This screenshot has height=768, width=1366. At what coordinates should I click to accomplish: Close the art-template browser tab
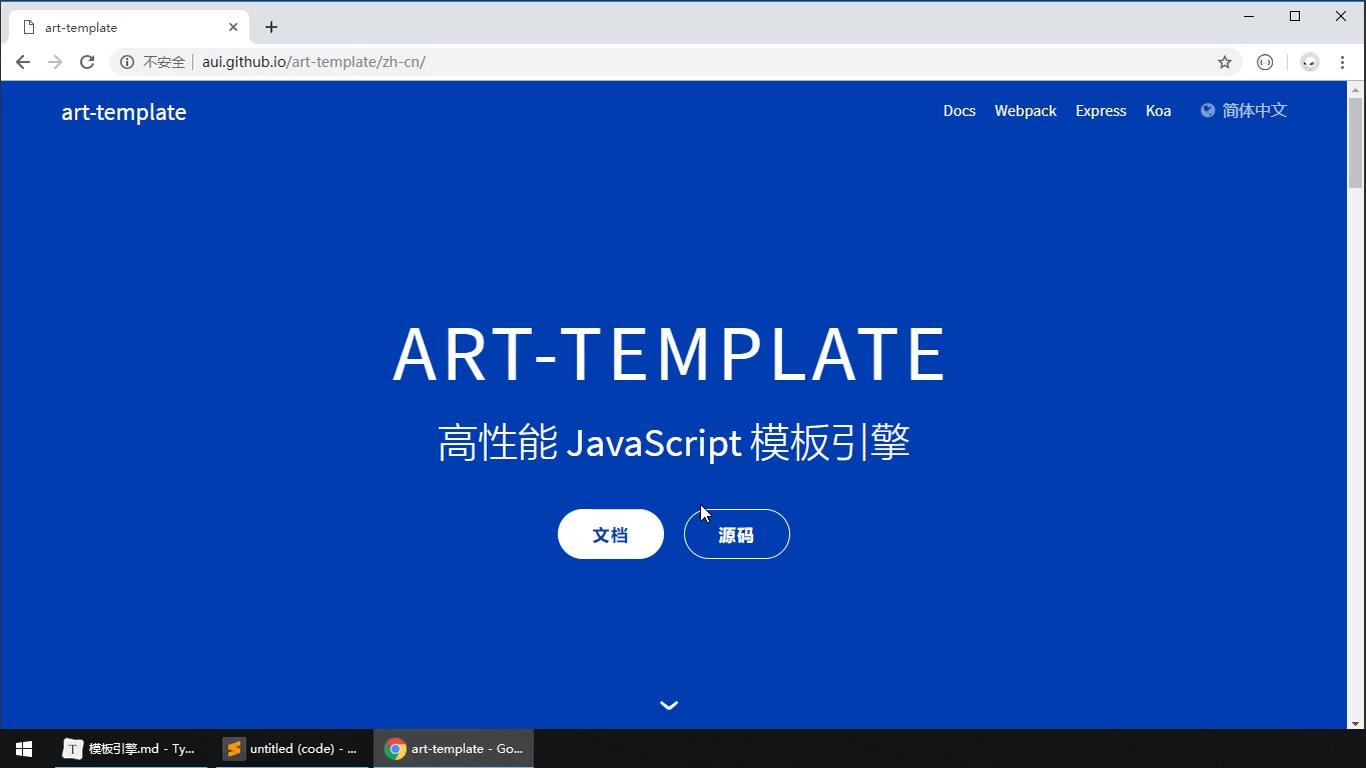[233, 27]
